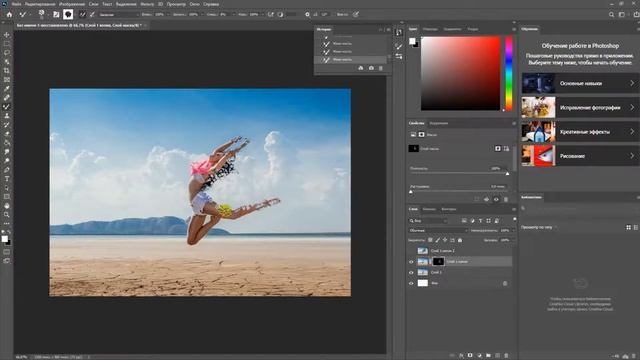Open the brush mode dropdown in options bar
640x360 pixels.
point(118,14)
